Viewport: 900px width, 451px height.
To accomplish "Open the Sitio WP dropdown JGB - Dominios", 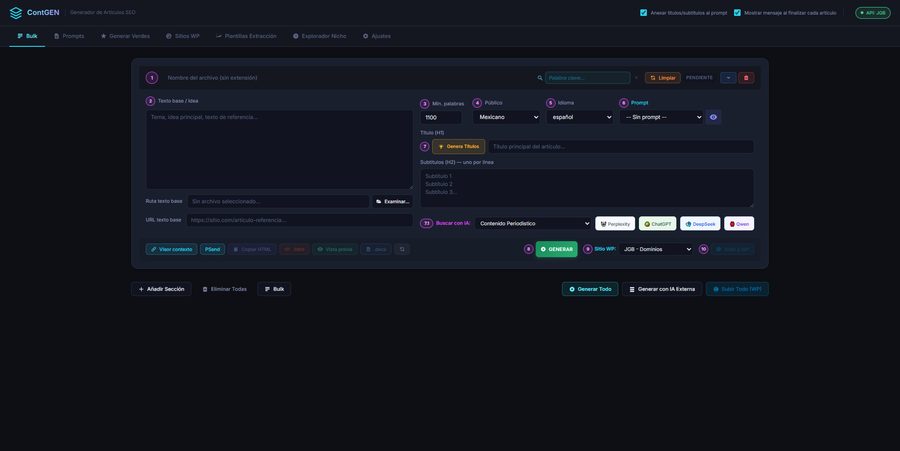I will (656, 249).
